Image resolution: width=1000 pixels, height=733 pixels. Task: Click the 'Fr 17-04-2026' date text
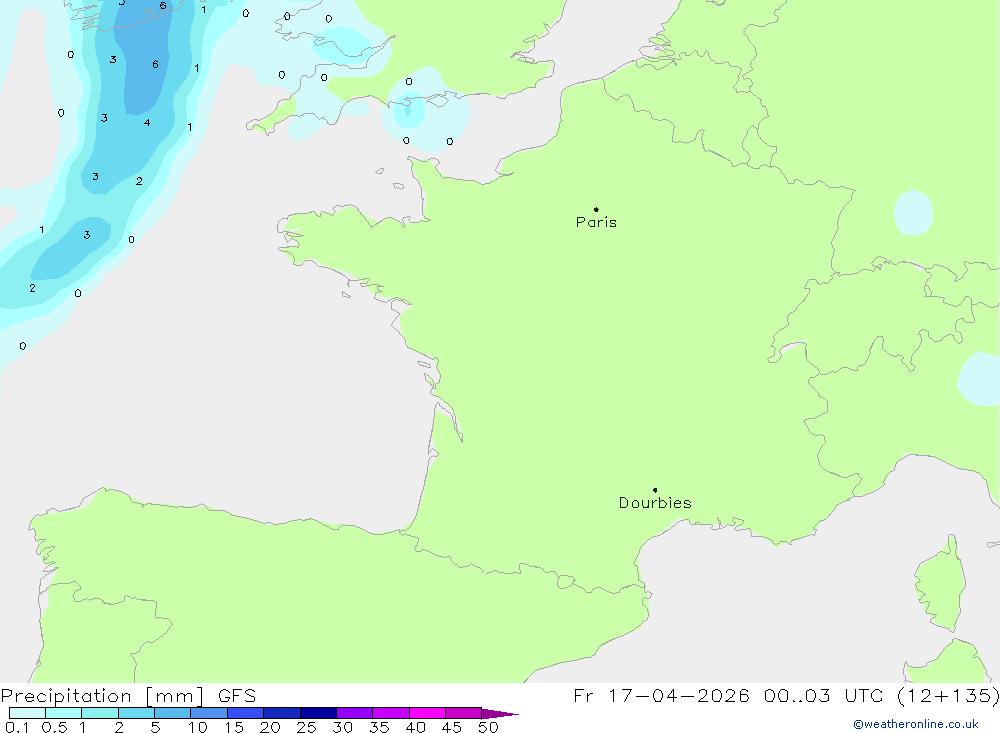click(661, 696)
